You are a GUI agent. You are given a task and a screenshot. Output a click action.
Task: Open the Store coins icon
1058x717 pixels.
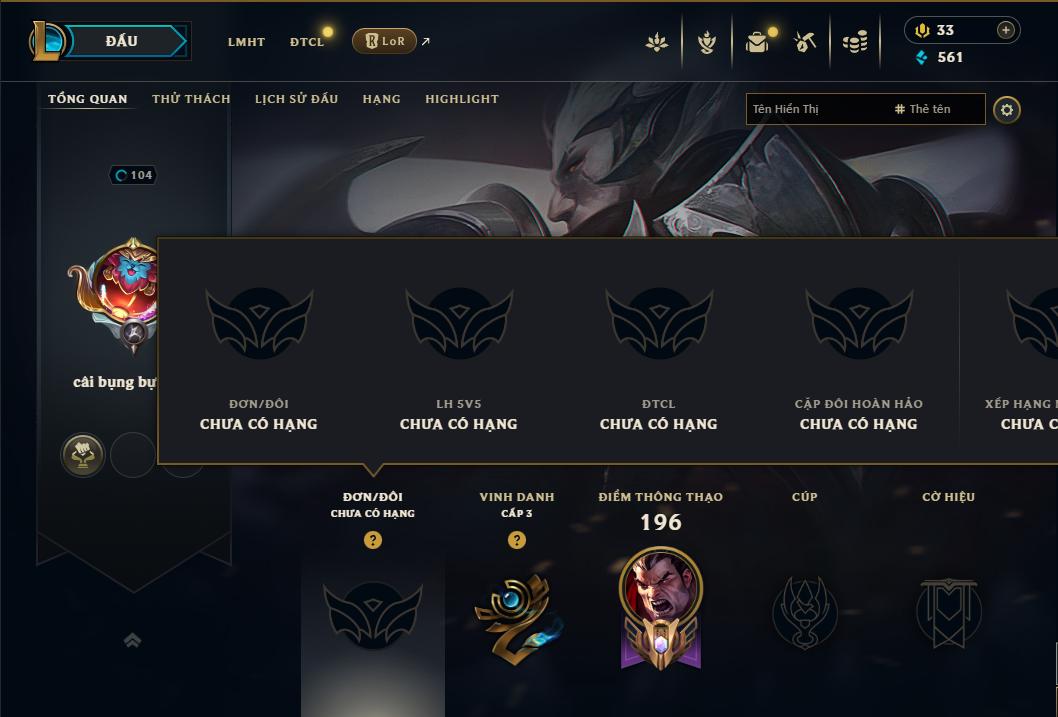coord(855,42)
